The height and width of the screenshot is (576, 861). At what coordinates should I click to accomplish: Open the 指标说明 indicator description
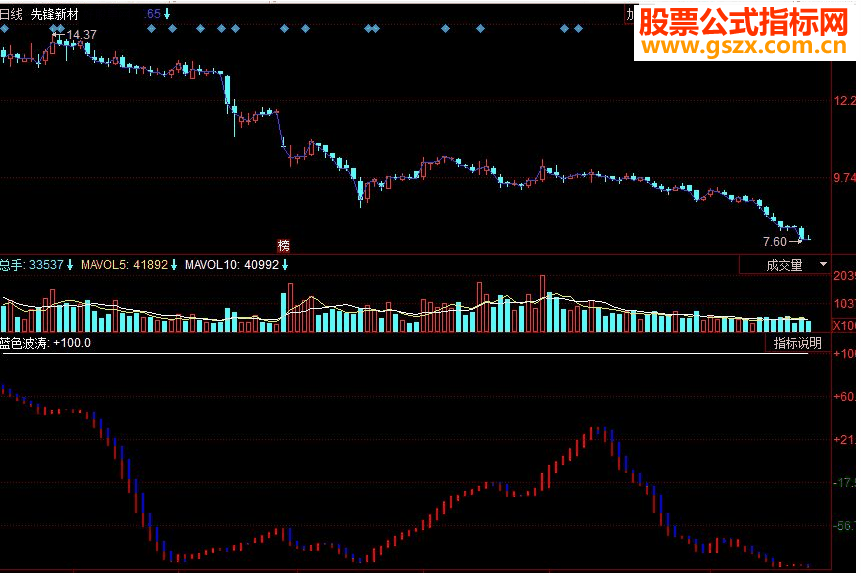797,341
